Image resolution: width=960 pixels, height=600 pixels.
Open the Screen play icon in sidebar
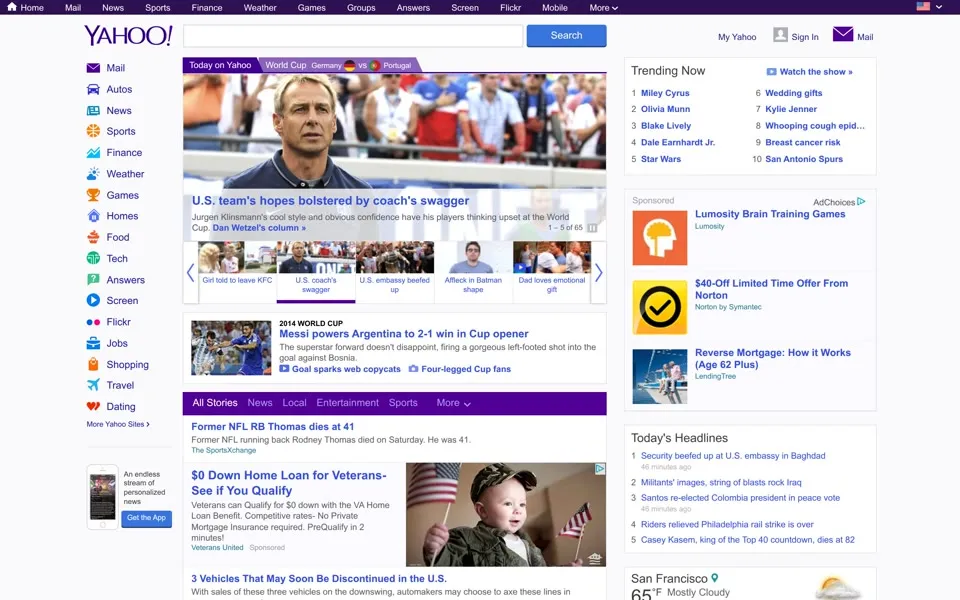pyautogui.click(x=93, y=301)
